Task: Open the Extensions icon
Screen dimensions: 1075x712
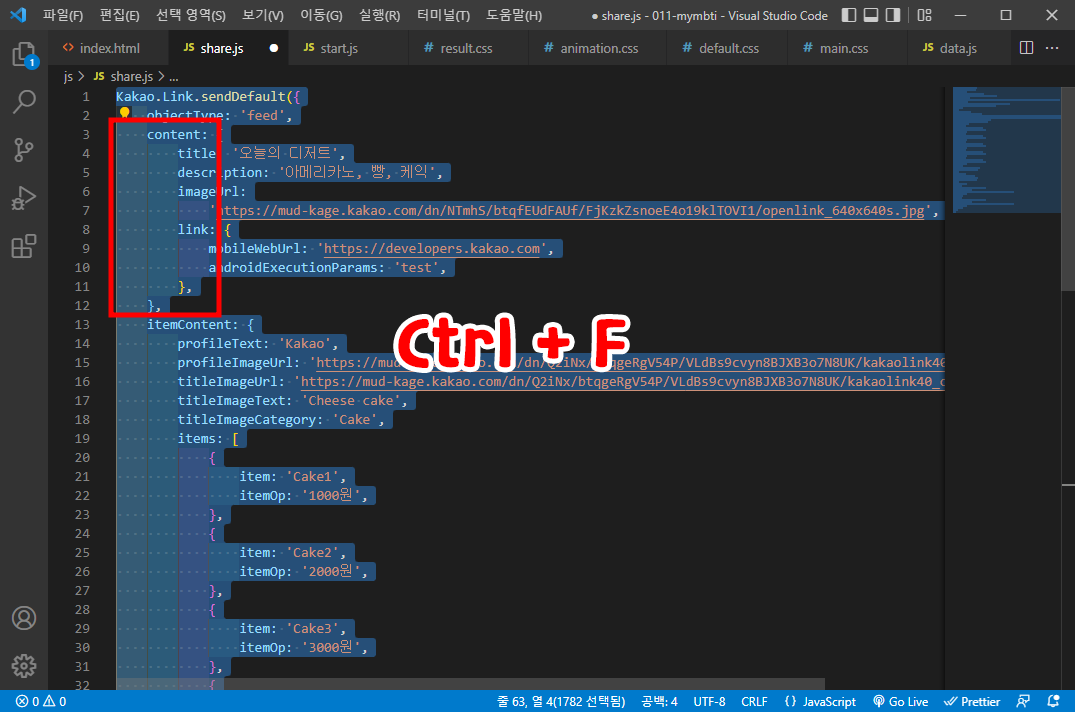Action: (24, 246)
